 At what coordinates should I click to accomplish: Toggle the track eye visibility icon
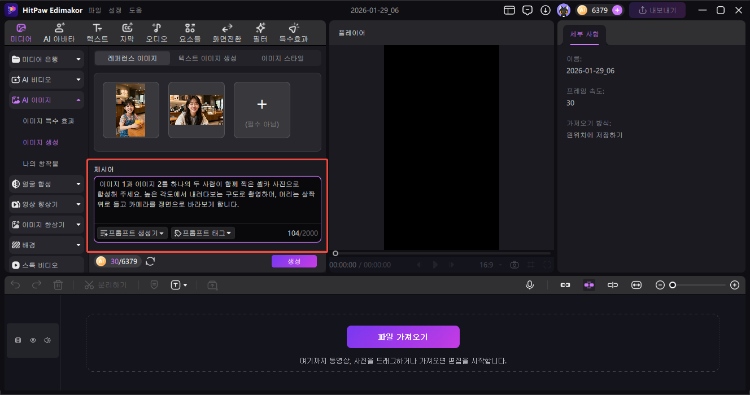tap(33, 340)
